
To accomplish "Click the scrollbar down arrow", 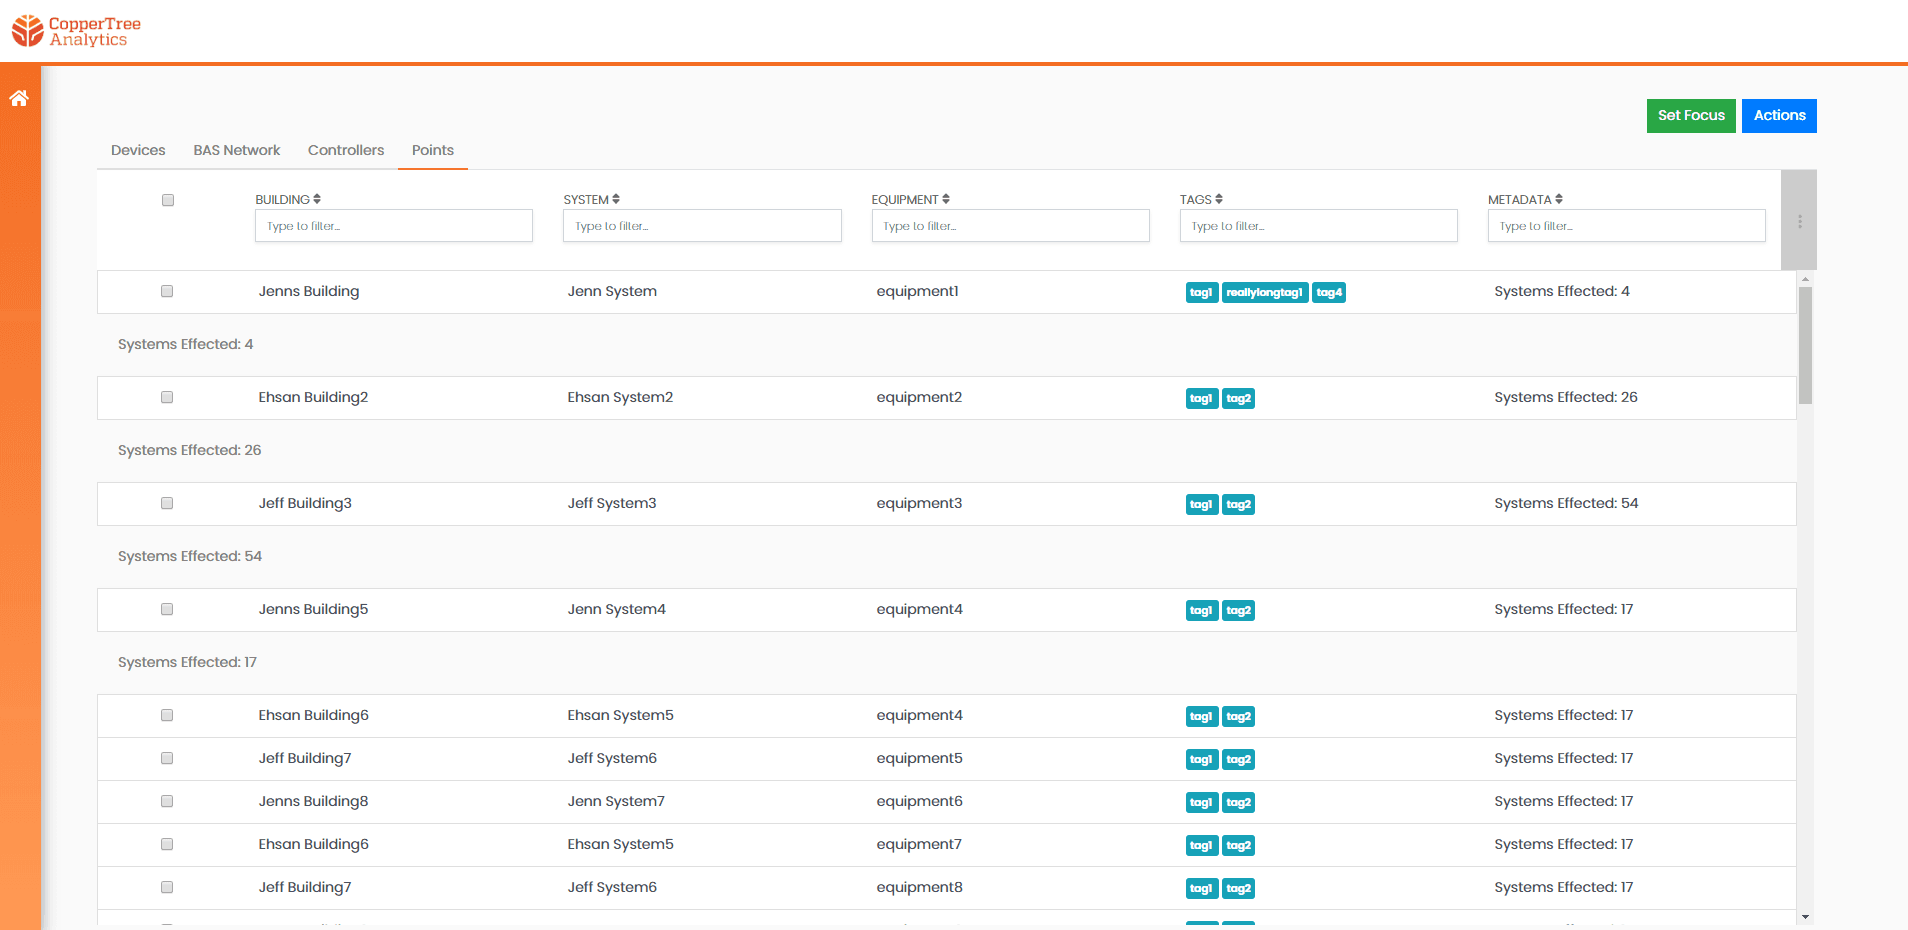I will tap(1805, 917).
